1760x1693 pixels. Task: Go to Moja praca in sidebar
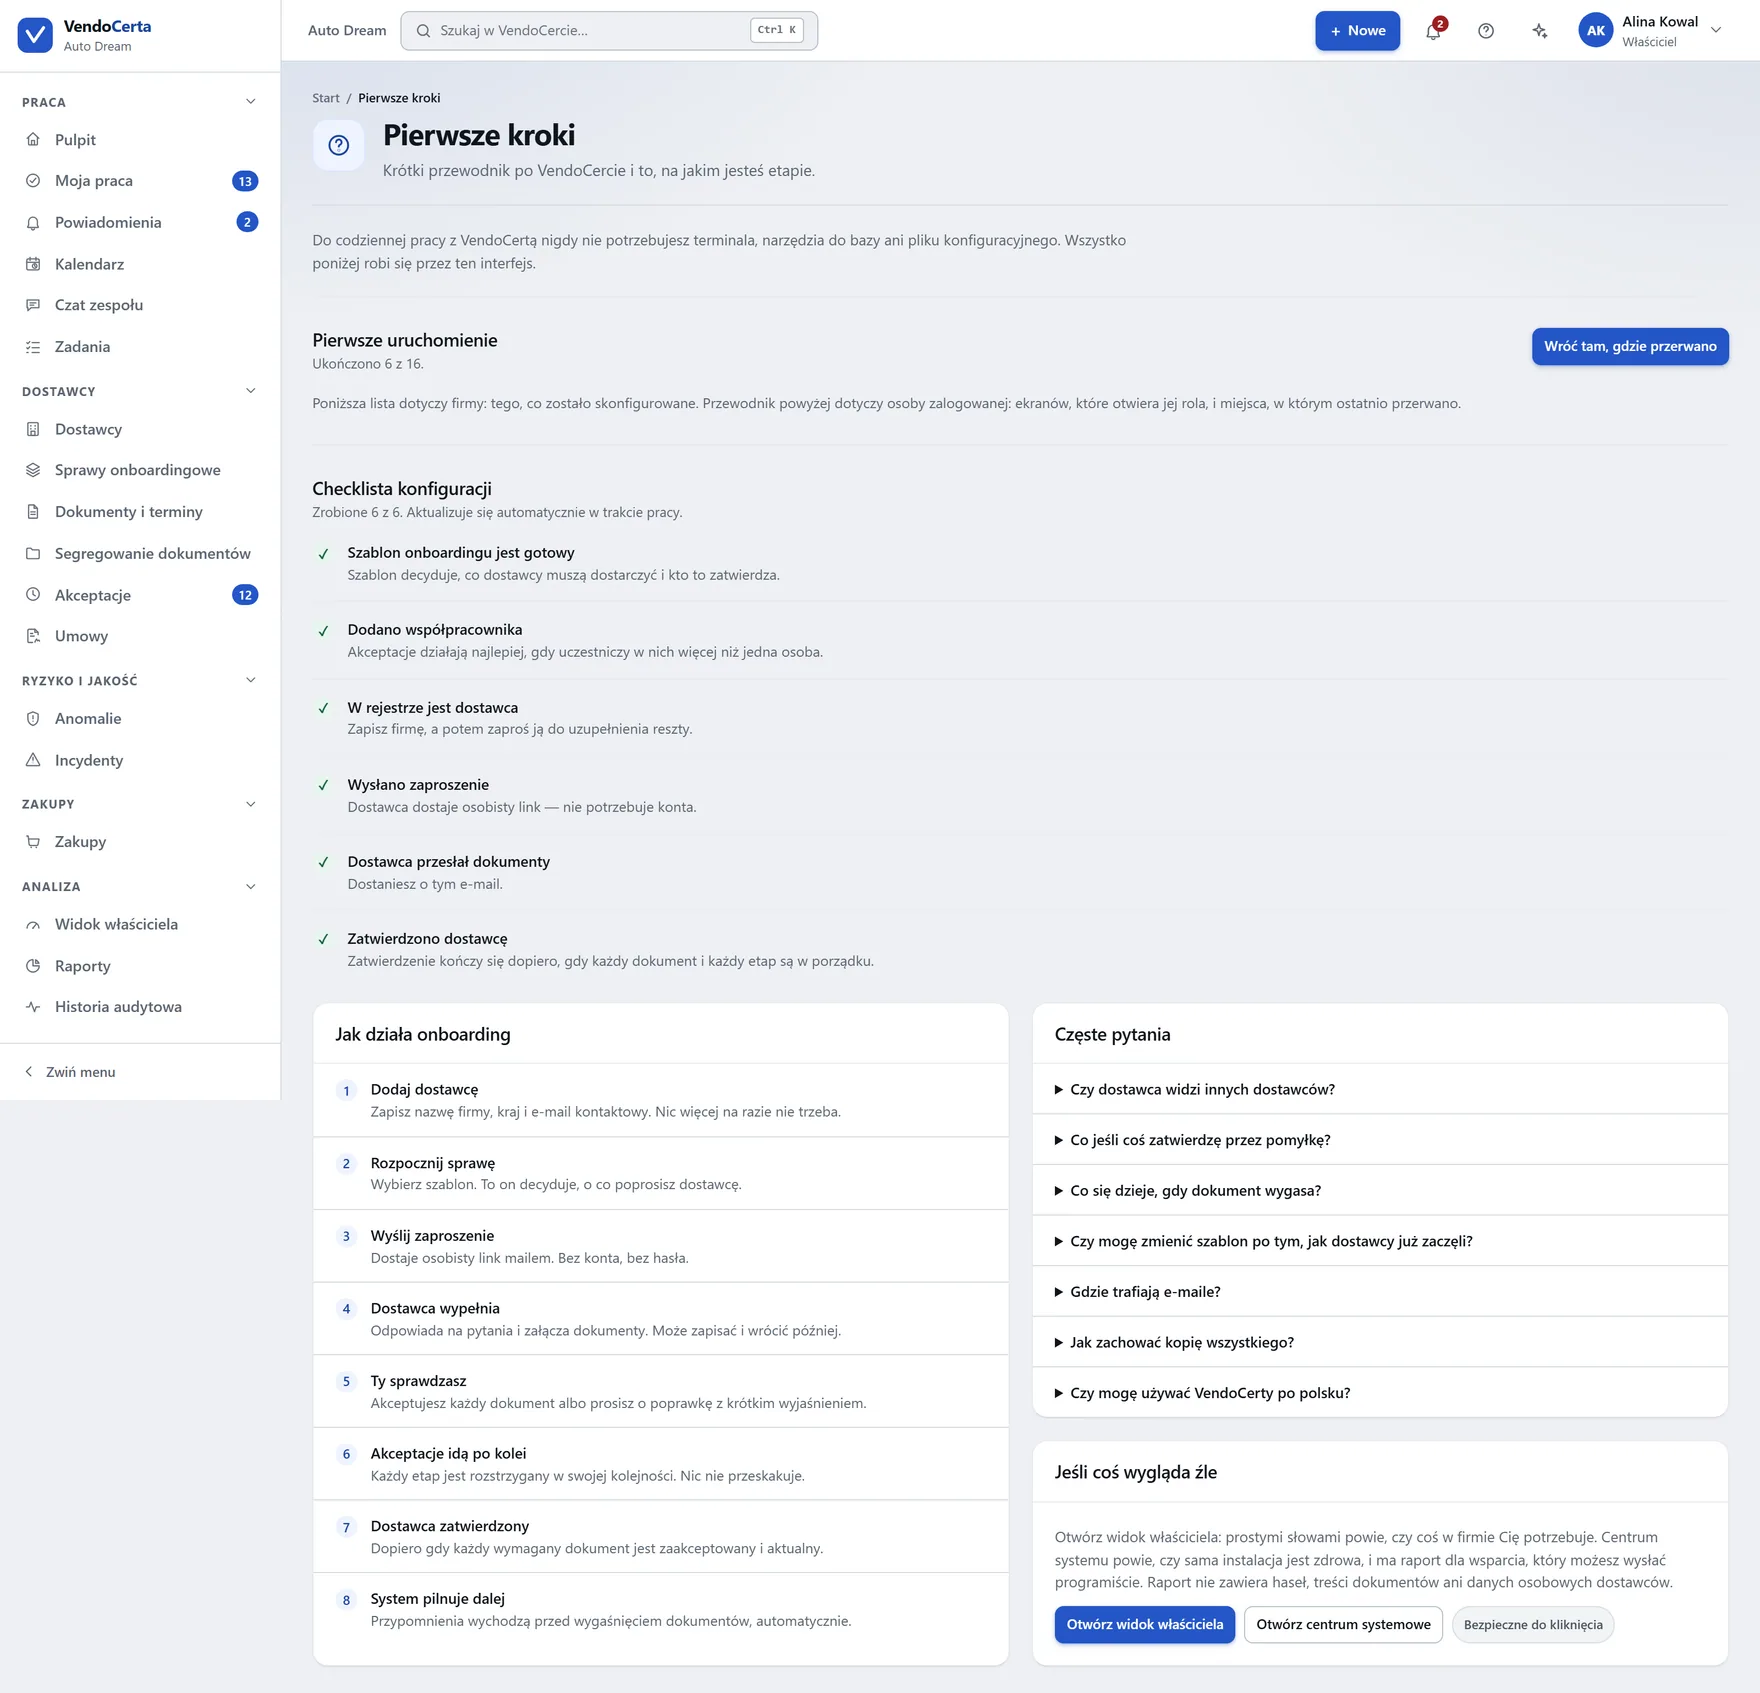click(140, 181)
